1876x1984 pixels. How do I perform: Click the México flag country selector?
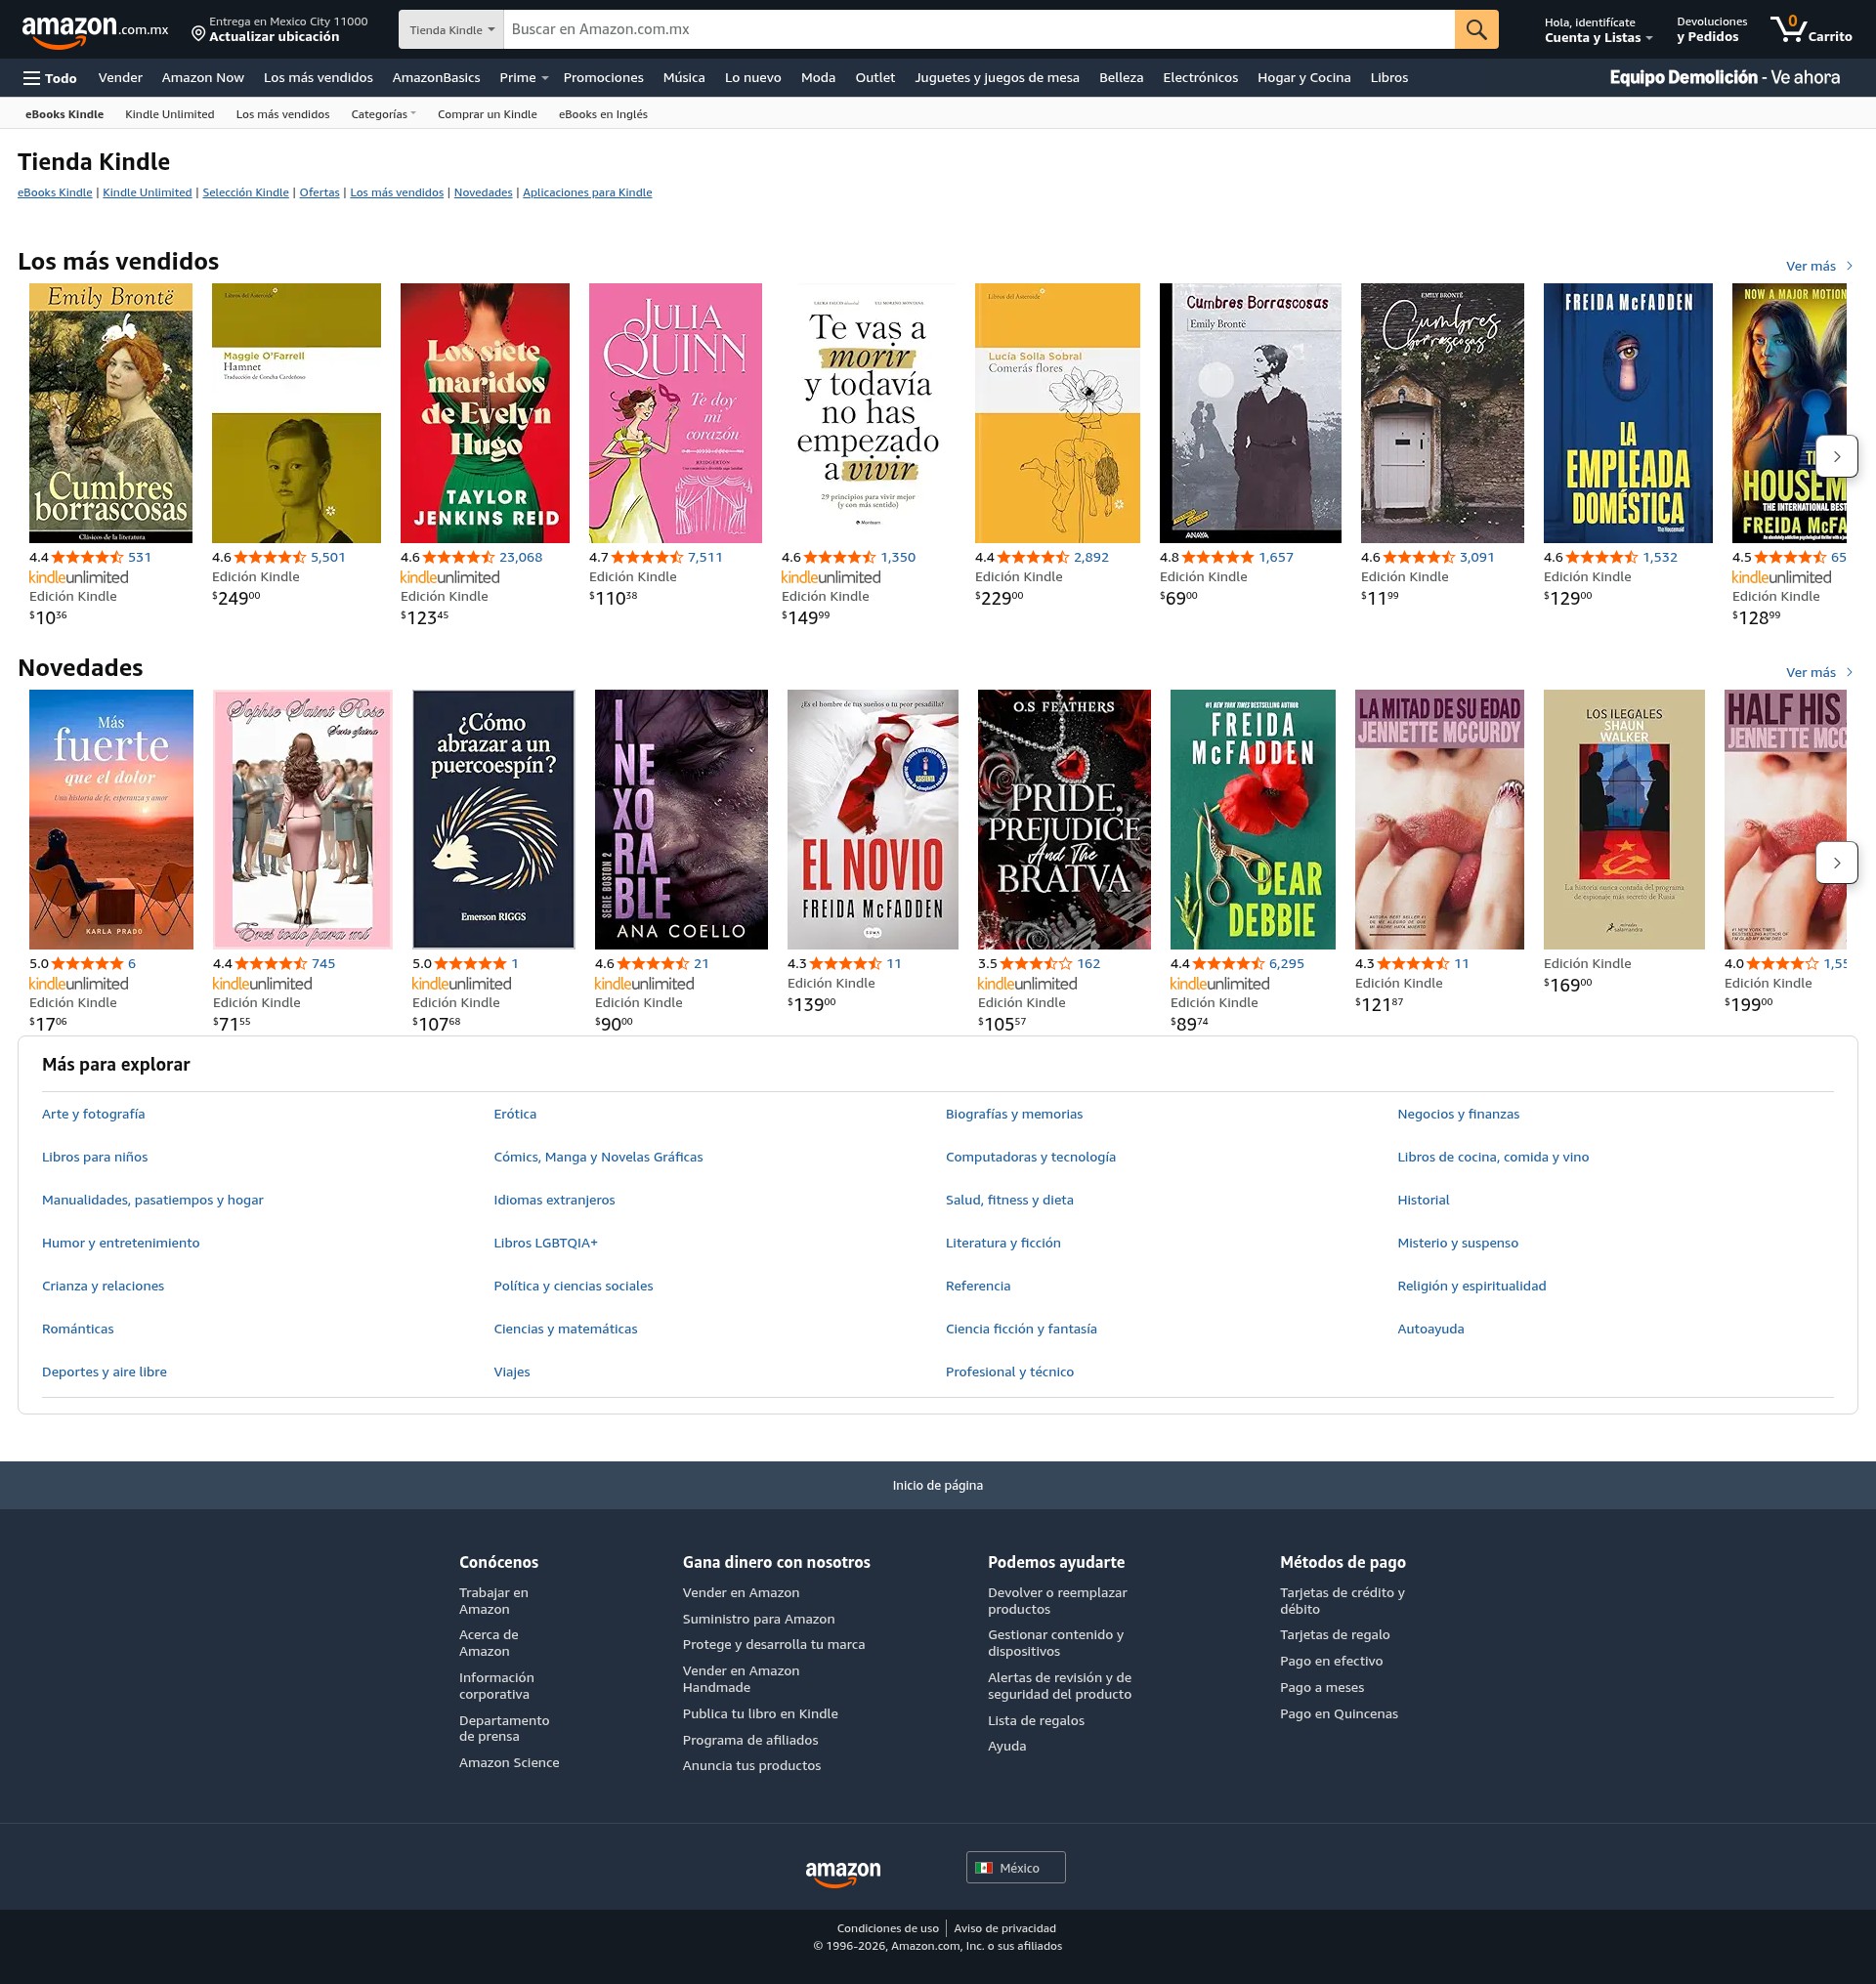point(1015,1867)
